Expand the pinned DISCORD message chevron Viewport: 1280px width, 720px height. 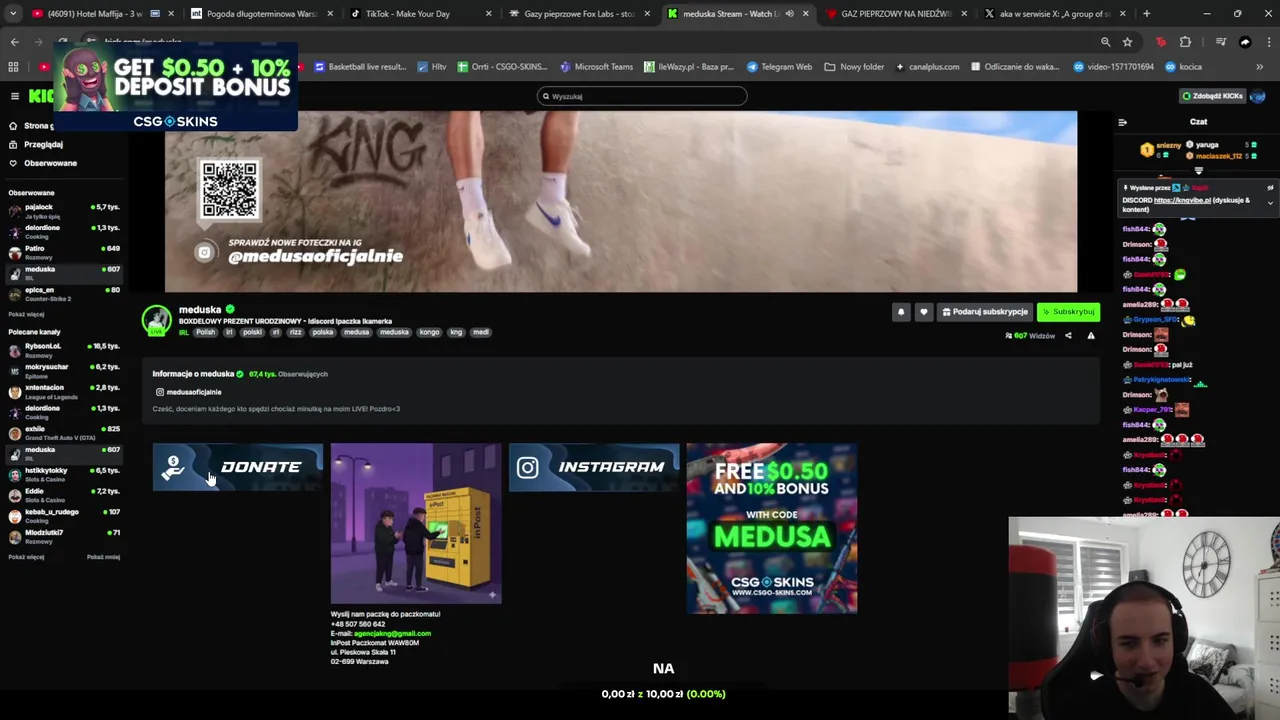tap(1270, 203)
